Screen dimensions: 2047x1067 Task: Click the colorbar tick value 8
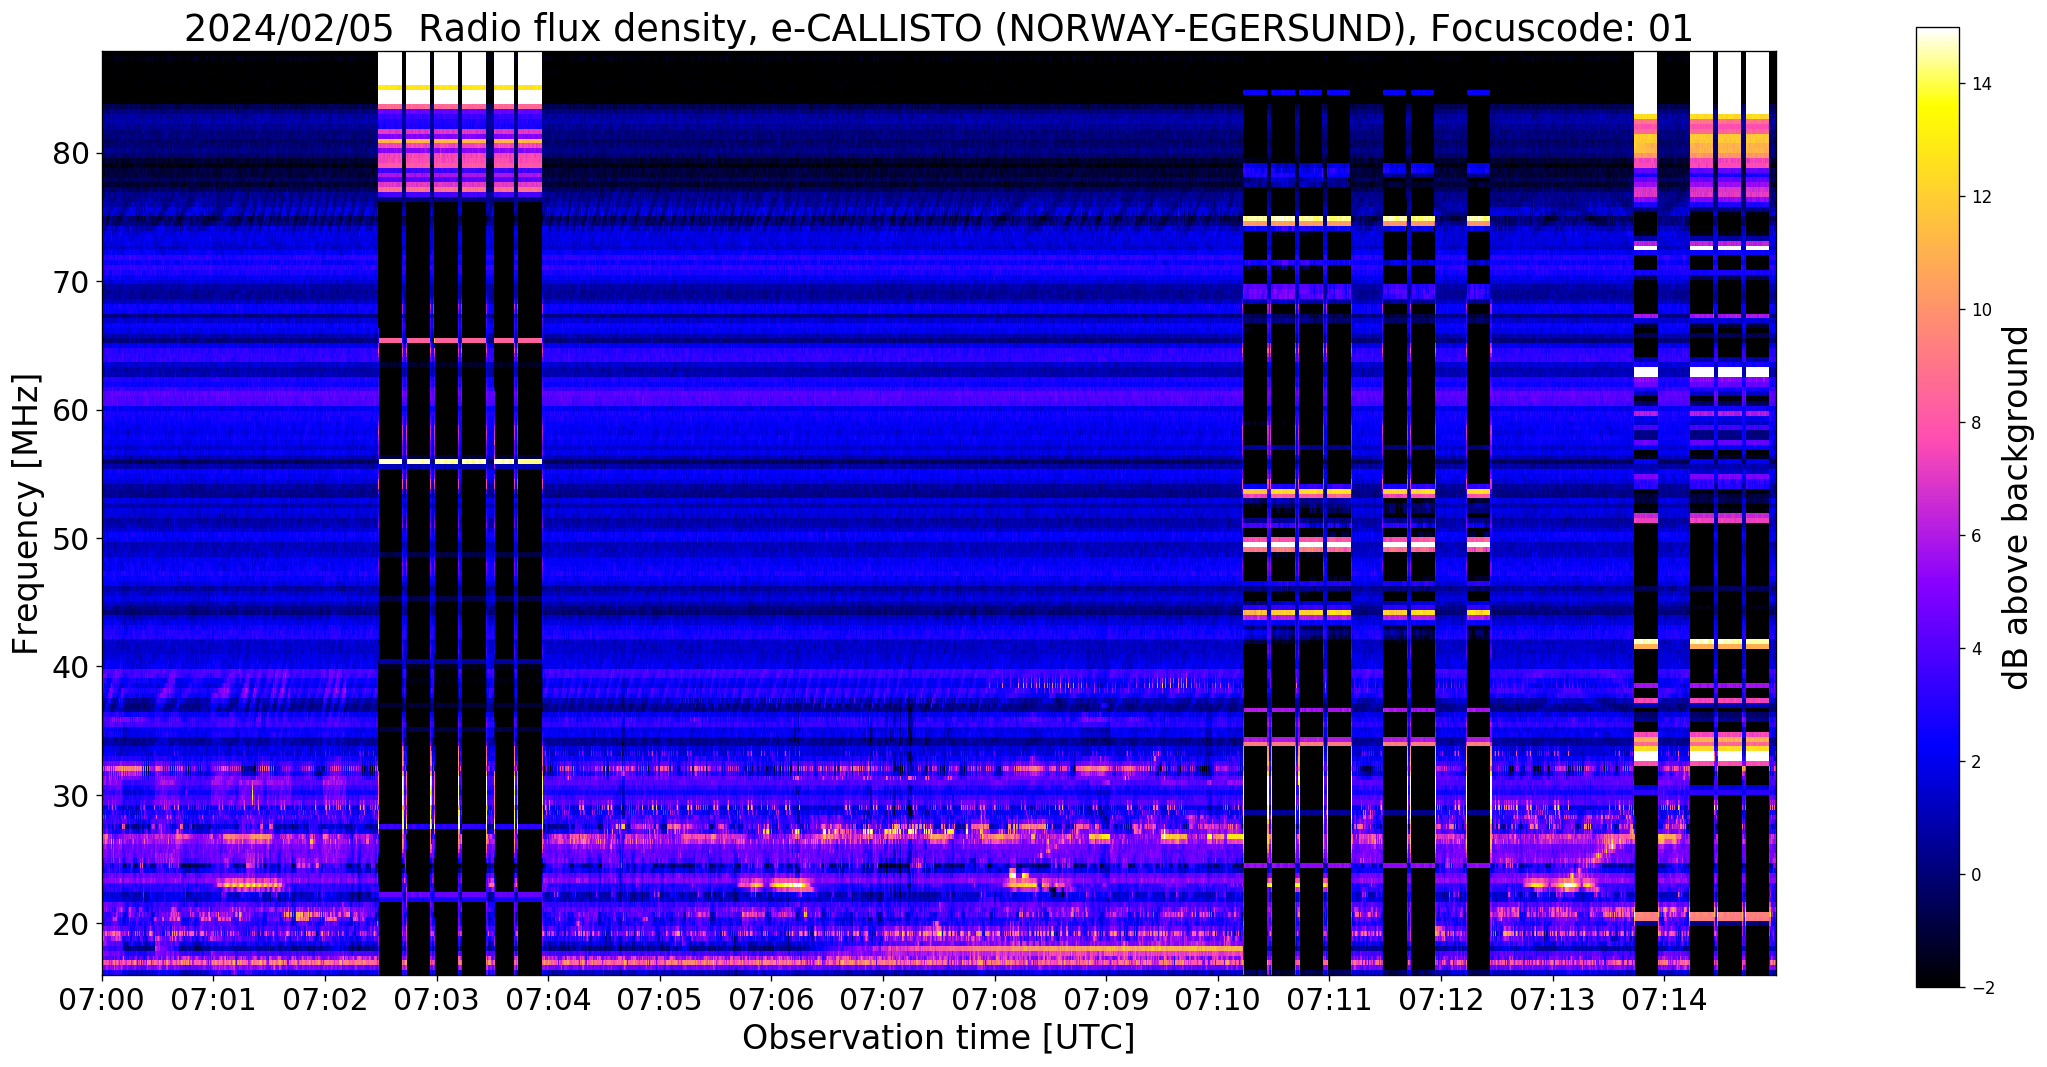click(1975, 424)
